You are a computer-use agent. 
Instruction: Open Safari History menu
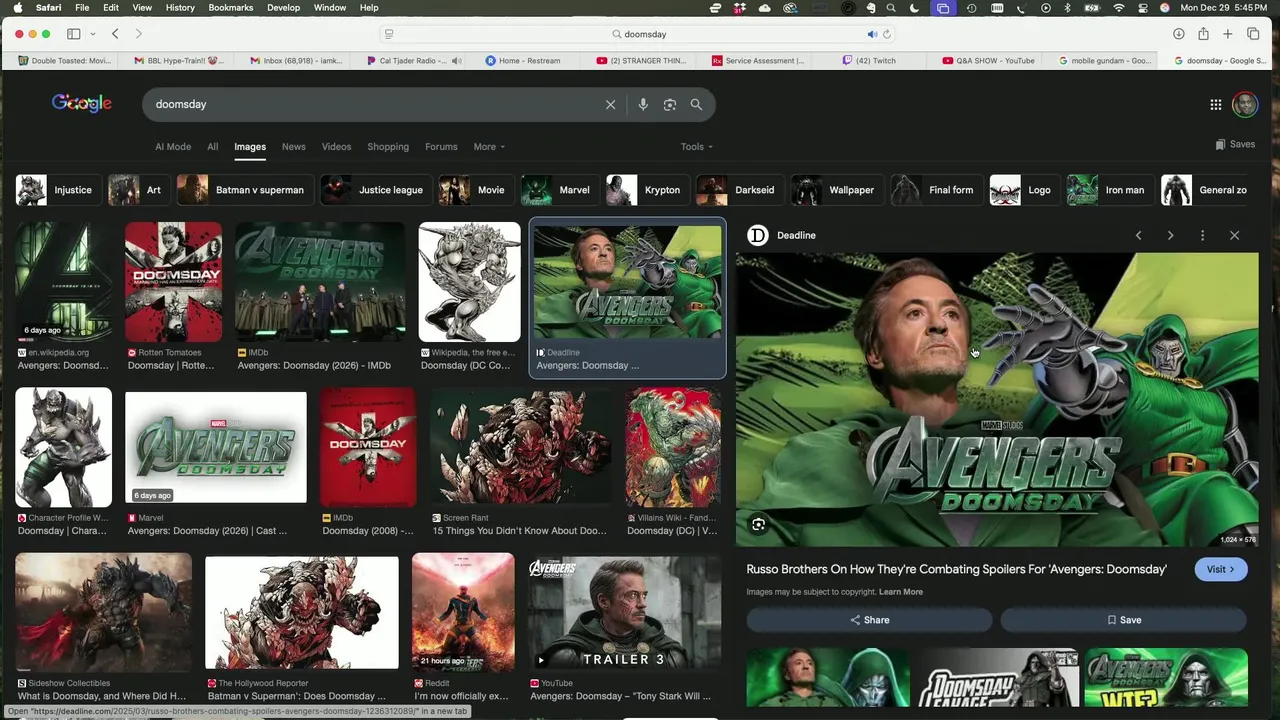point(180,8)
